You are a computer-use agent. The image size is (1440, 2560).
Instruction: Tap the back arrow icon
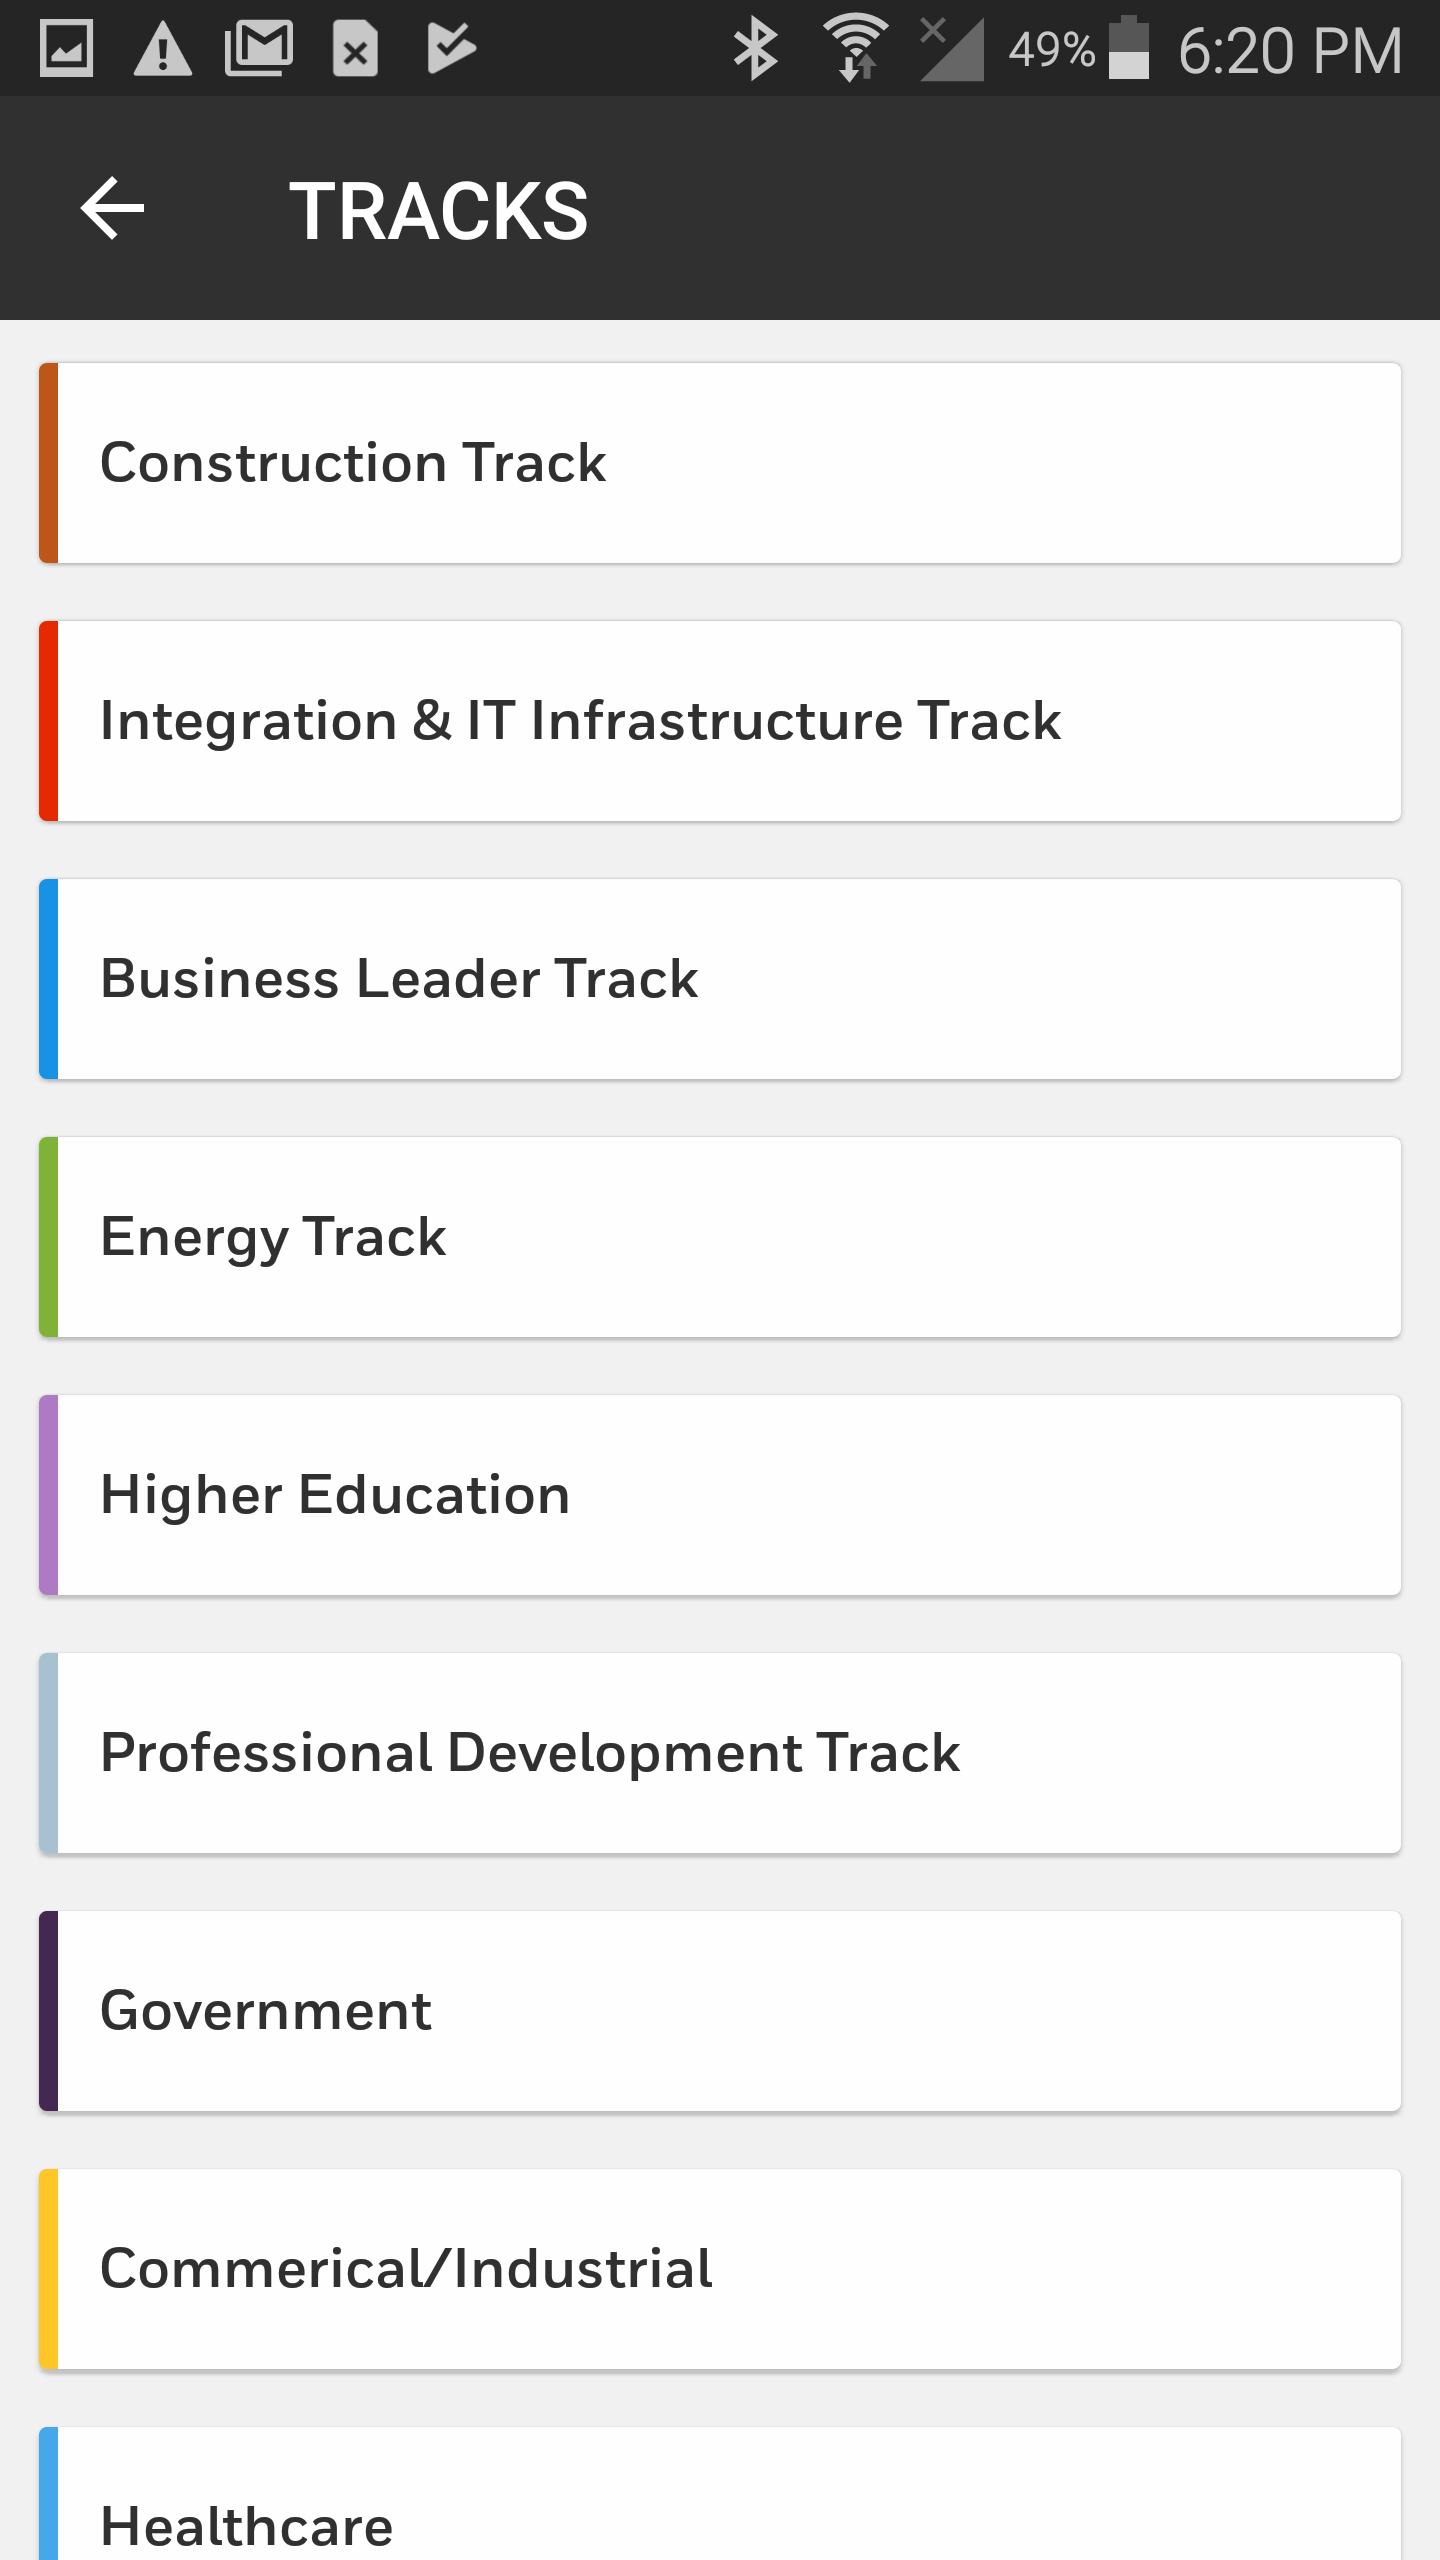coord(112,209)
